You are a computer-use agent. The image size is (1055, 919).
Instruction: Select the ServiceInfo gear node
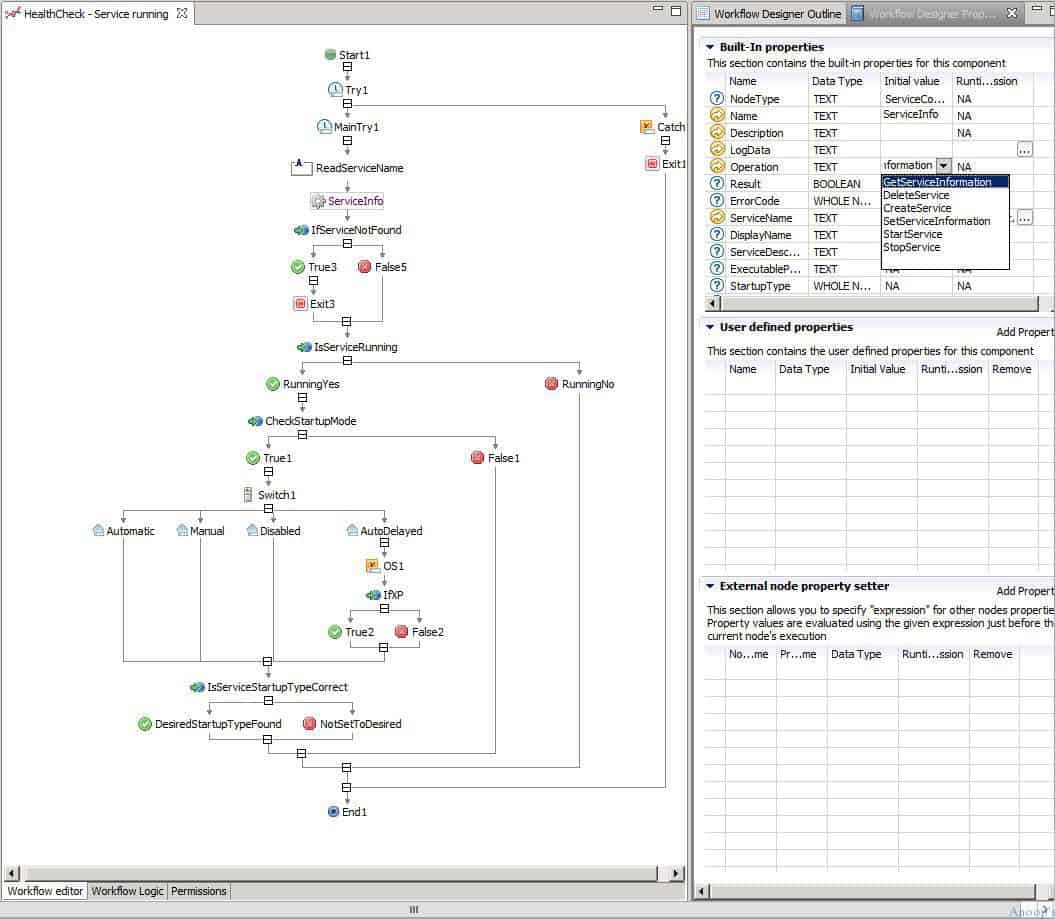tap(318, 200)
